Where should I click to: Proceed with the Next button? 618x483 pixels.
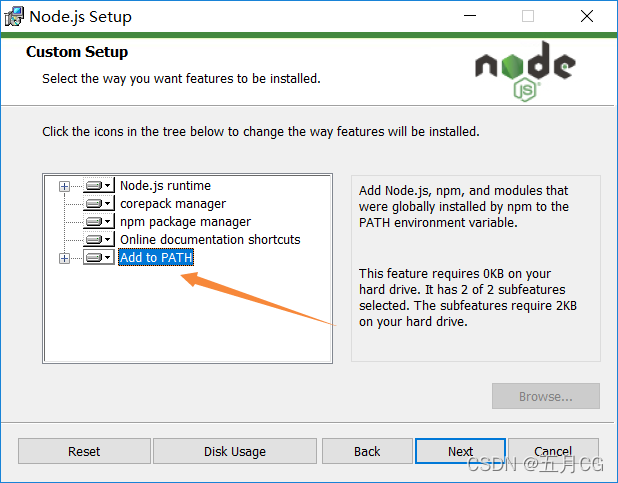click(x=460, y=451)
